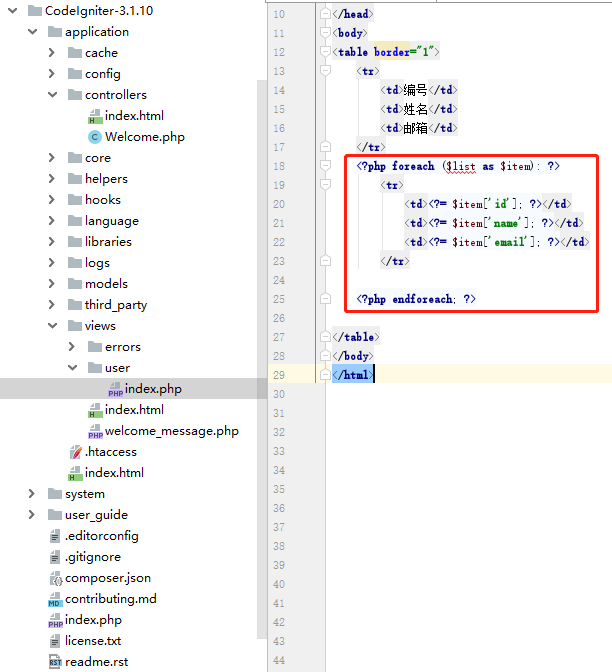Expand the logs folder
The image size is (612, 672).
click(52, 262)
